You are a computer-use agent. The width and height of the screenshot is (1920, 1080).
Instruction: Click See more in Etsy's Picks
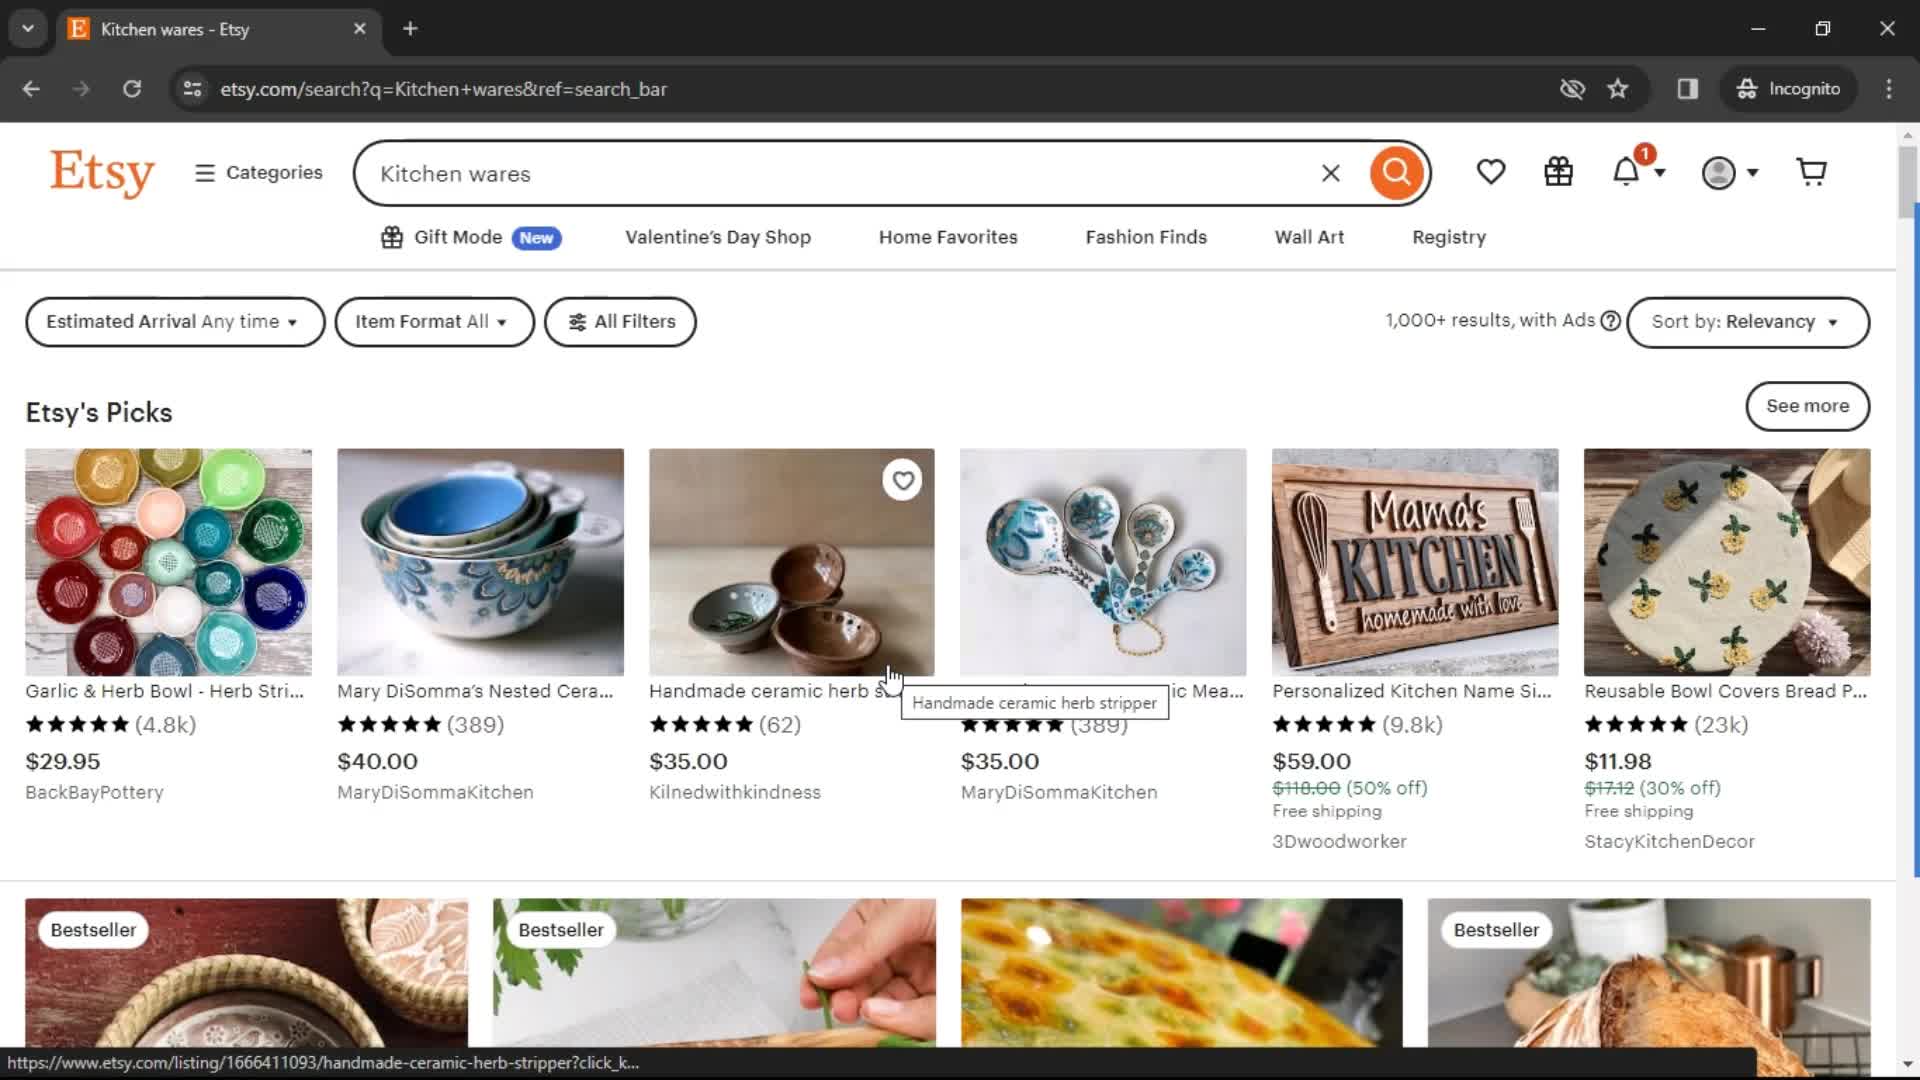tap(1807, 405)
